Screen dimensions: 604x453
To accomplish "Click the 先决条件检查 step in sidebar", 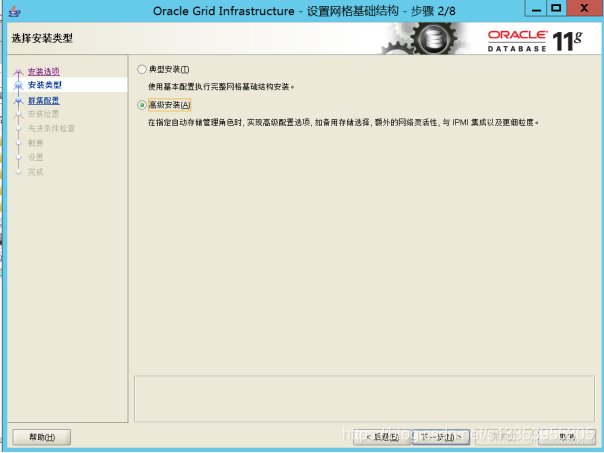I will pos(51,128).
